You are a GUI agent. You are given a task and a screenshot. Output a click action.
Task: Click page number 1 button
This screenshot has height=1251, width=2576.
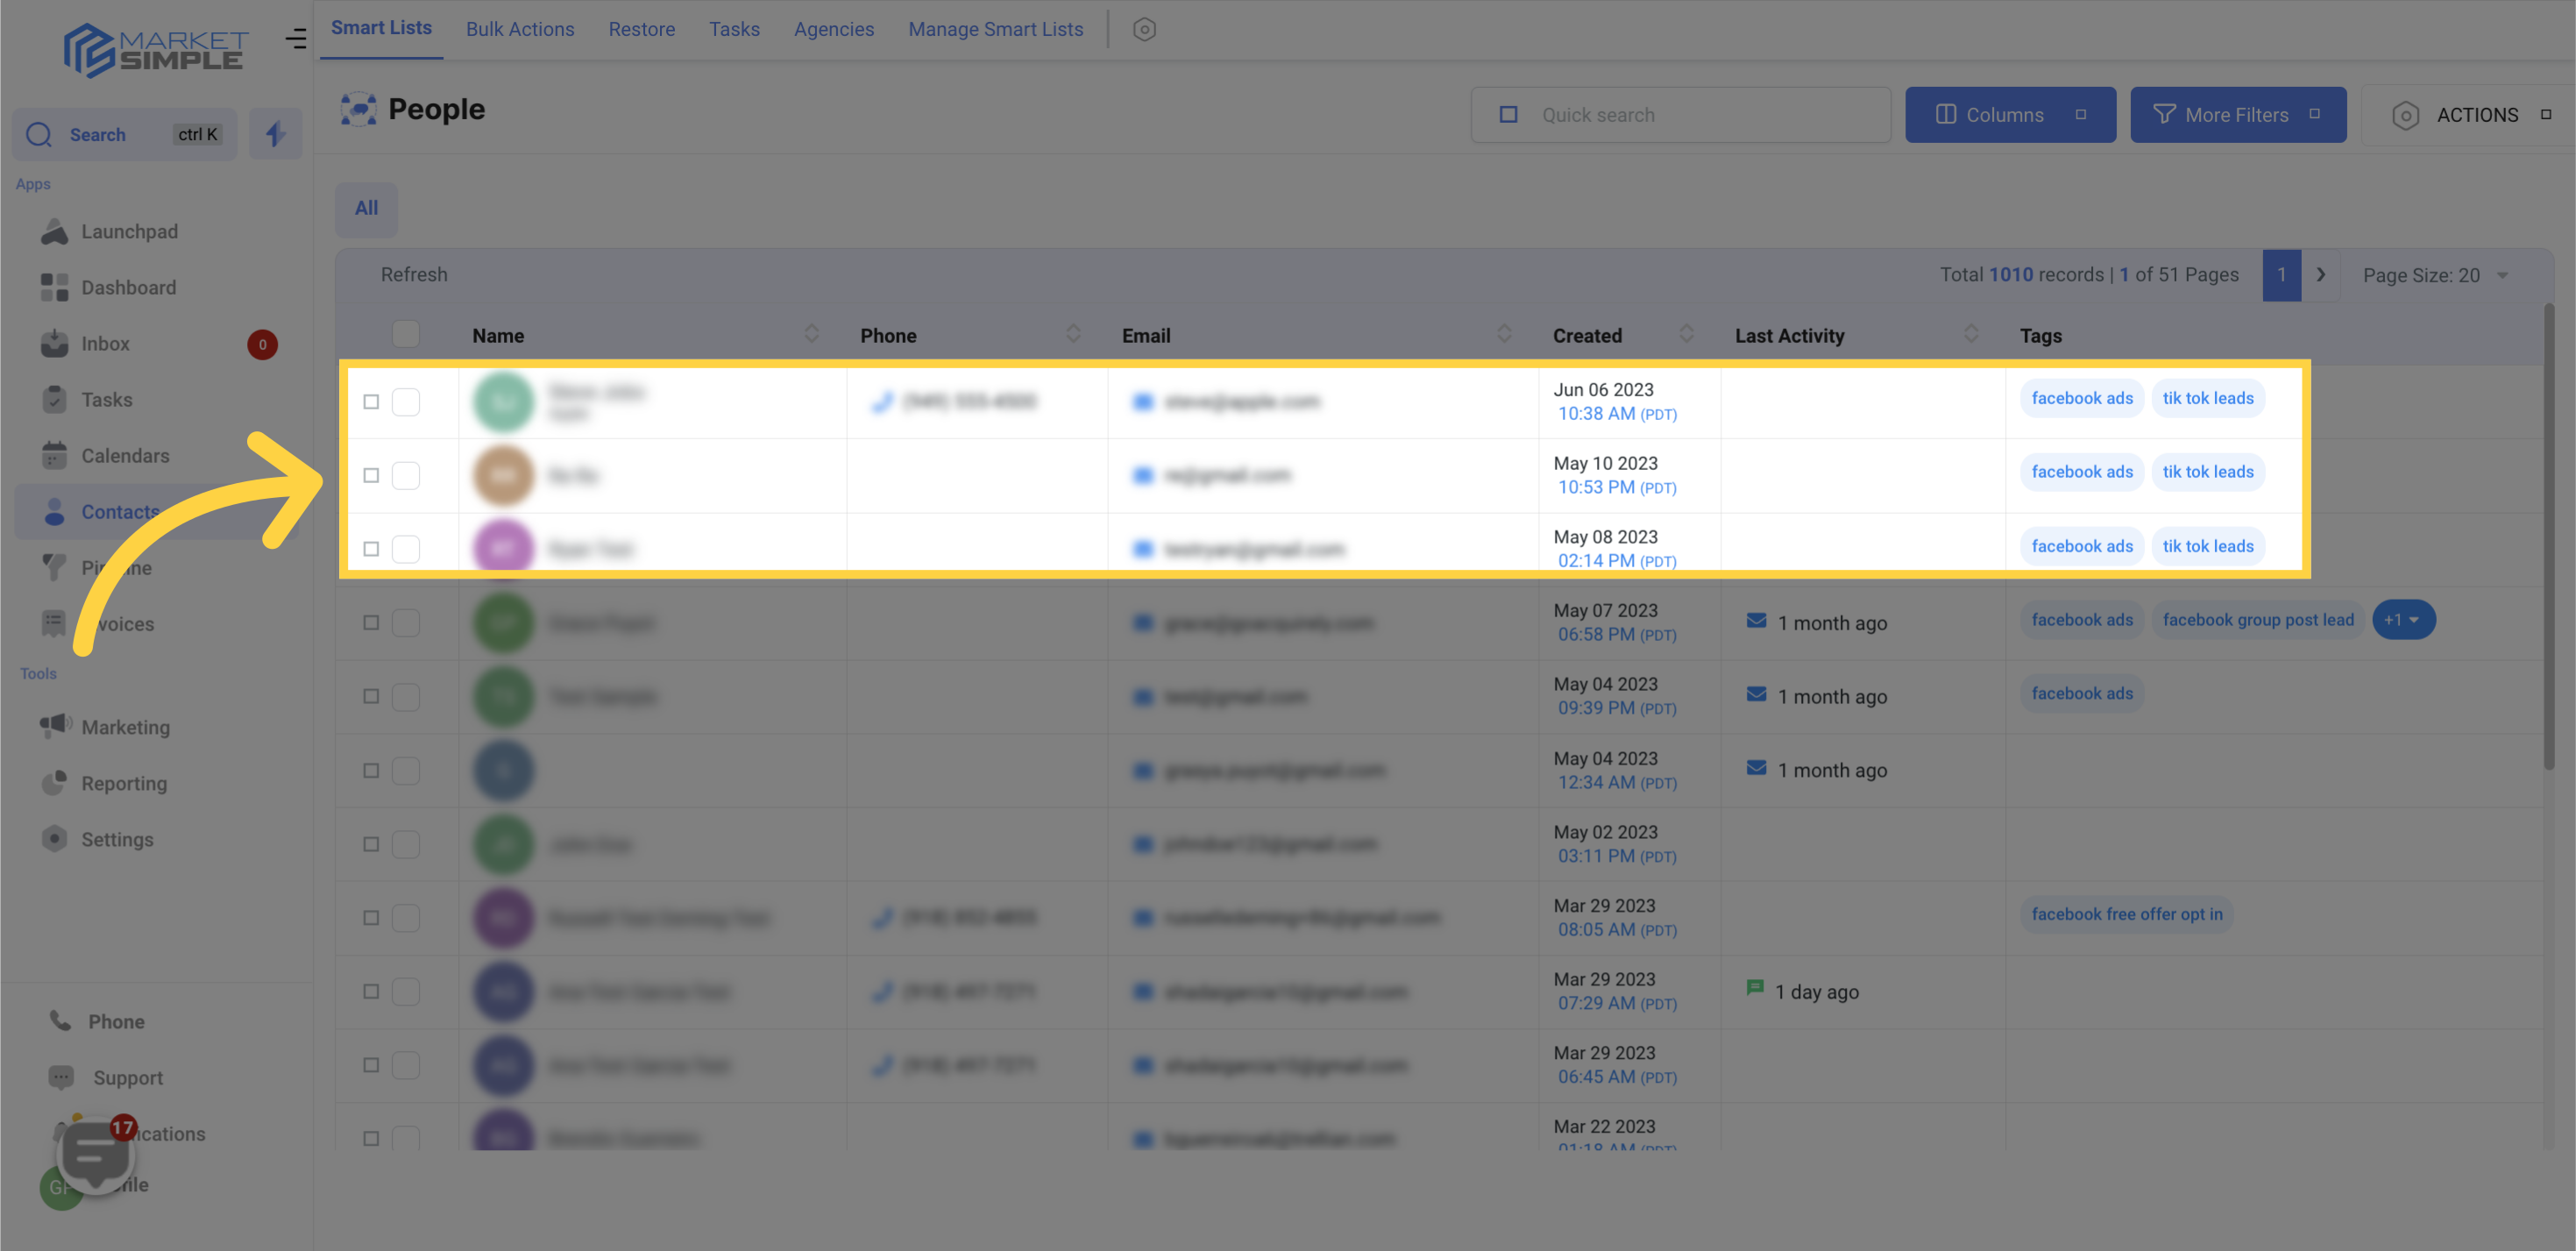[2281, 275]
